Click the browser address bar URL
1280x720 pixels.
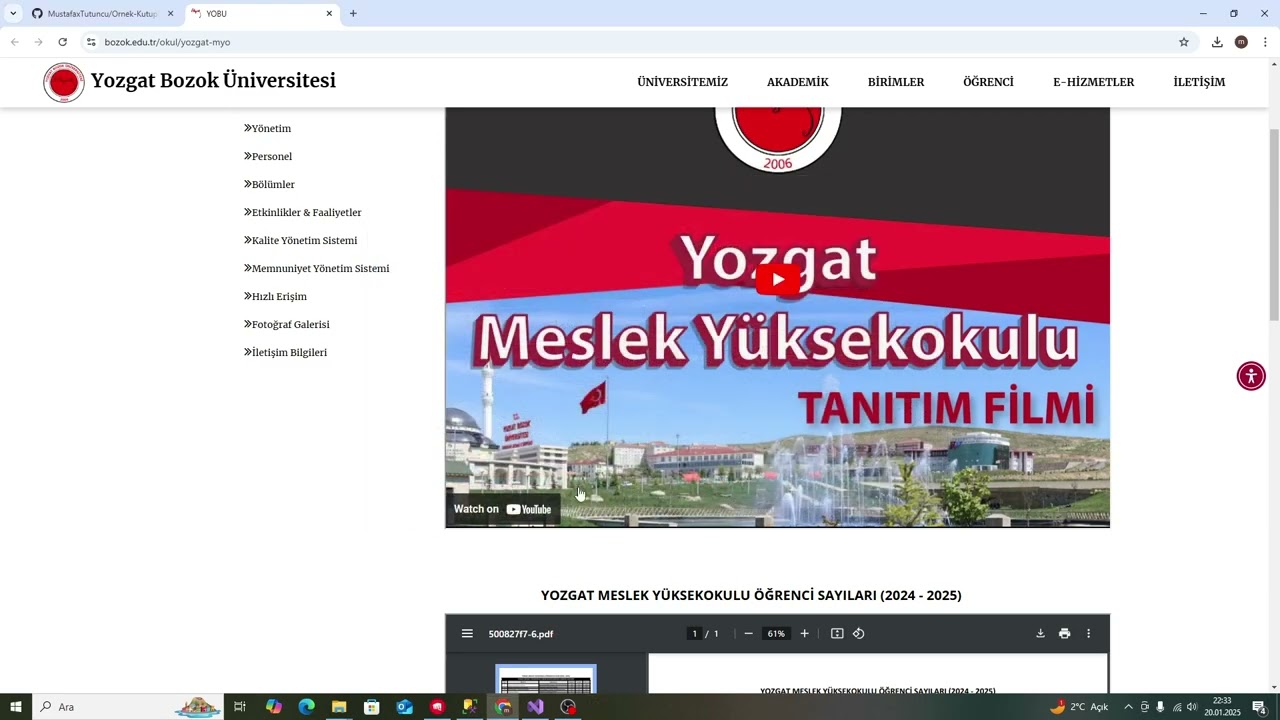point(167,42)
